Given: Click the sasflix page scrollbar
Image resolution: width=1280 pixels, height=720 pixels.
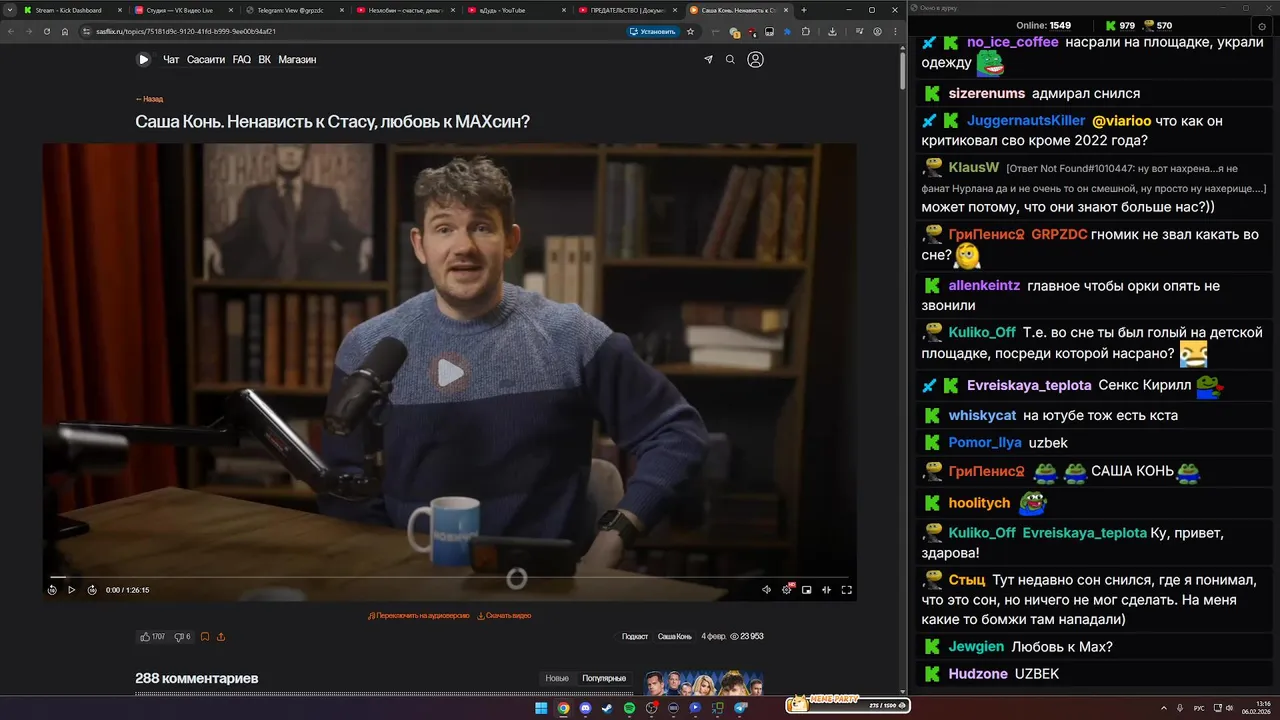Looking at the screenshot, I should coord(902,70).
